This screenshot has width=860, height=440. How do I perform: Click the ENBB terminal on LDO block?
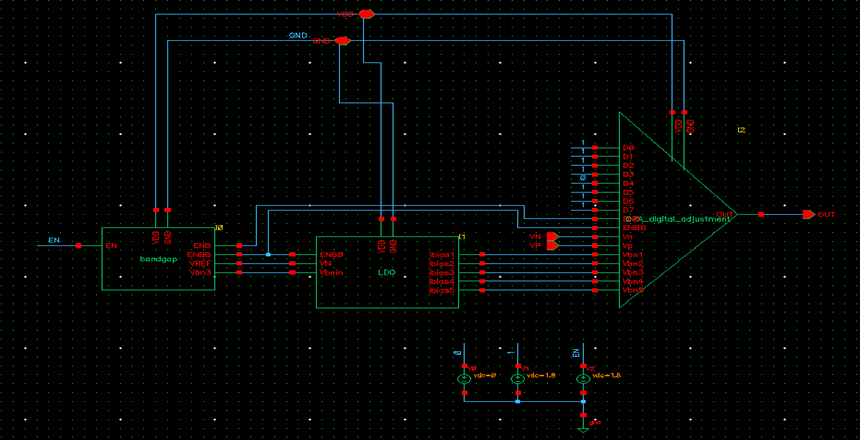pyautogui.click(x=293, y=254)
